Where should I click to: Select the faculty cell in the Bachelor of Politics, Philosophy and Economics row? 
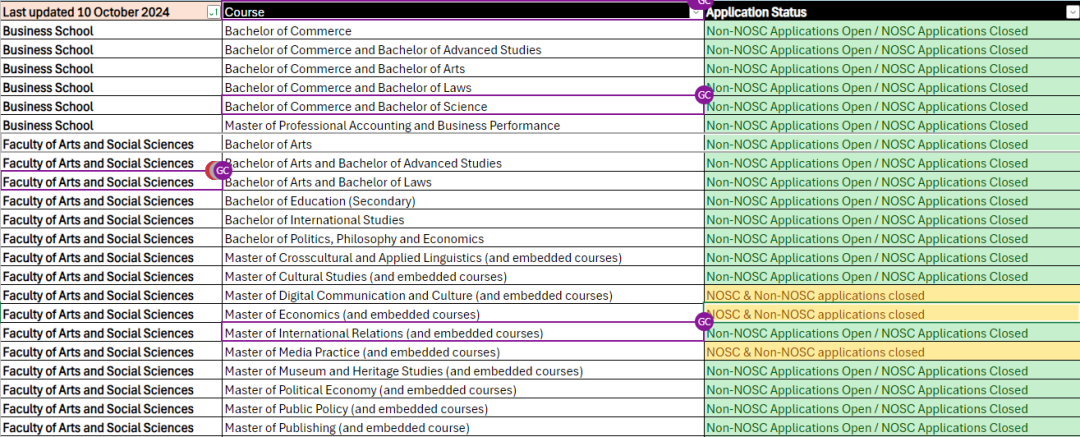click(111, 238)
